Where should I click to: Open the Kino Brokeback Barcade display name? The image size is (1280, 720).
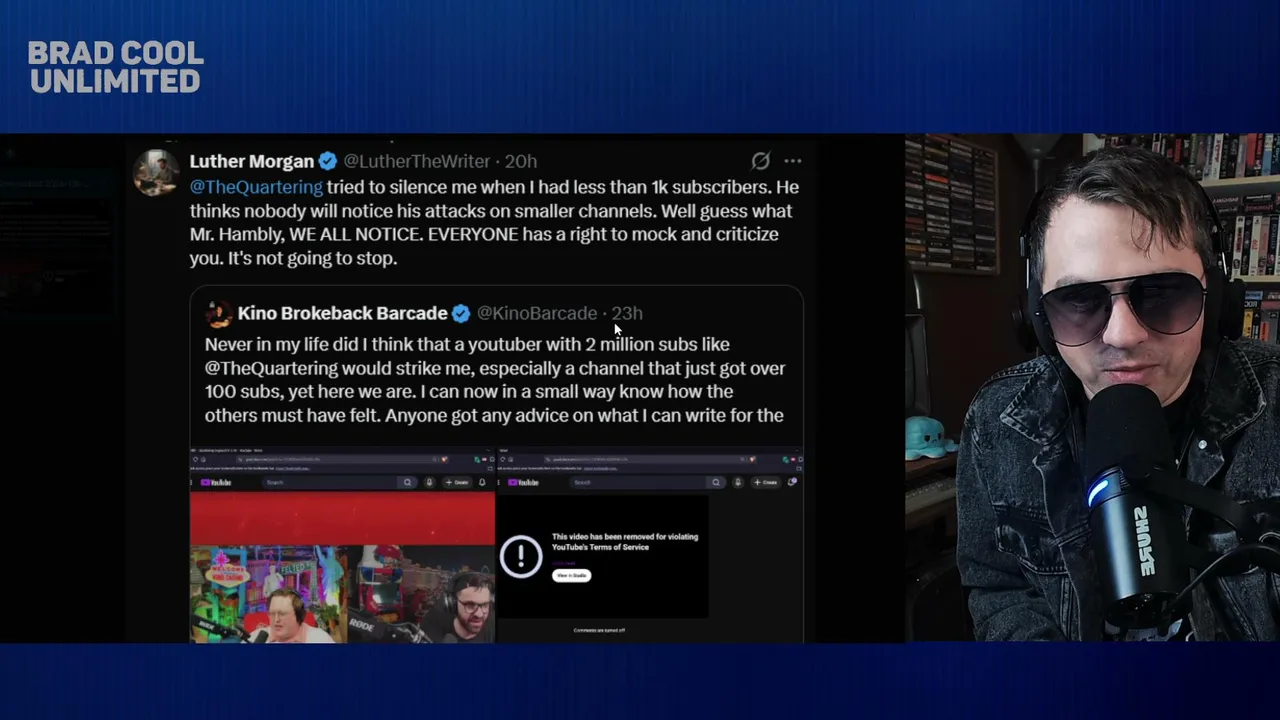[x=342, y=313]
